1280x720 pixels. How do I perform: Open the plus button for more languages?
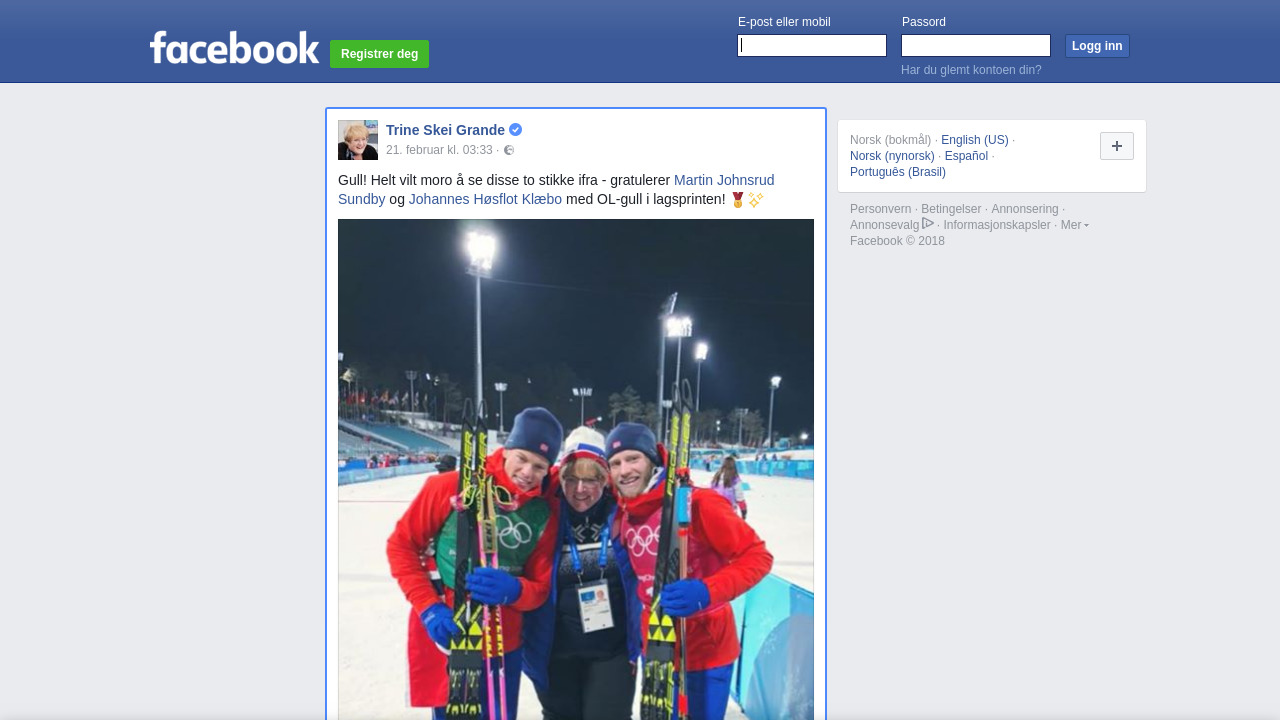pos(1117,146)
